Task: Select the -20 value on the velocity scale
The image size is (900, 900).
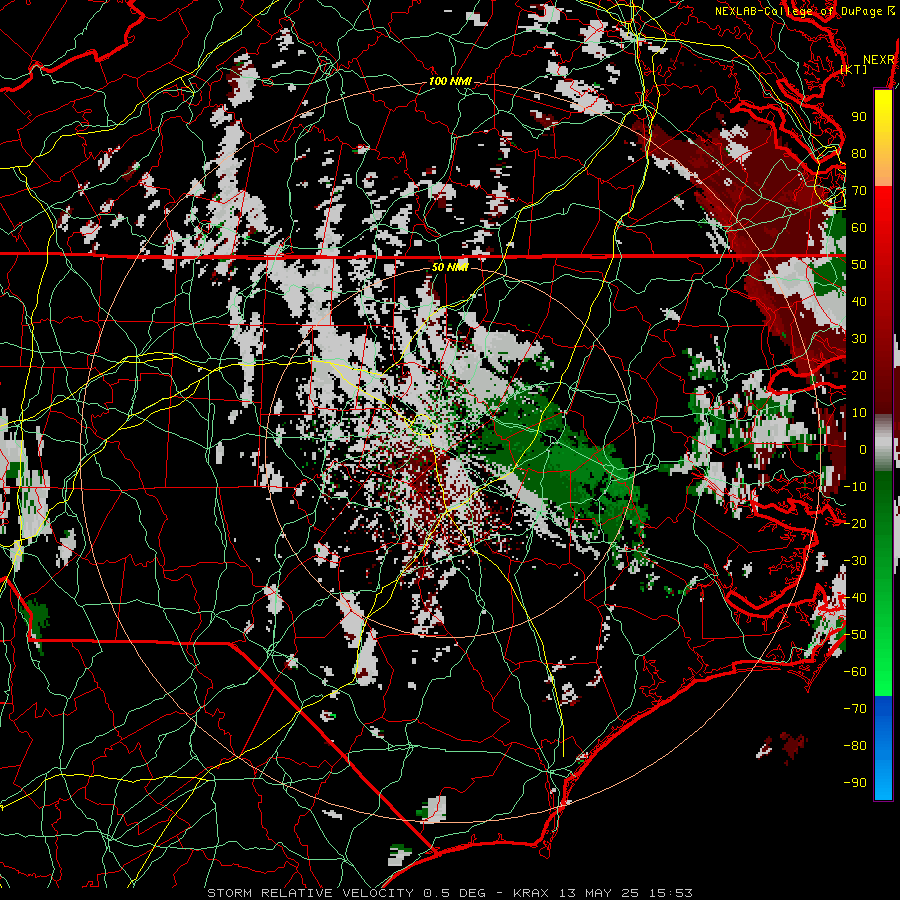Action: 855,523
